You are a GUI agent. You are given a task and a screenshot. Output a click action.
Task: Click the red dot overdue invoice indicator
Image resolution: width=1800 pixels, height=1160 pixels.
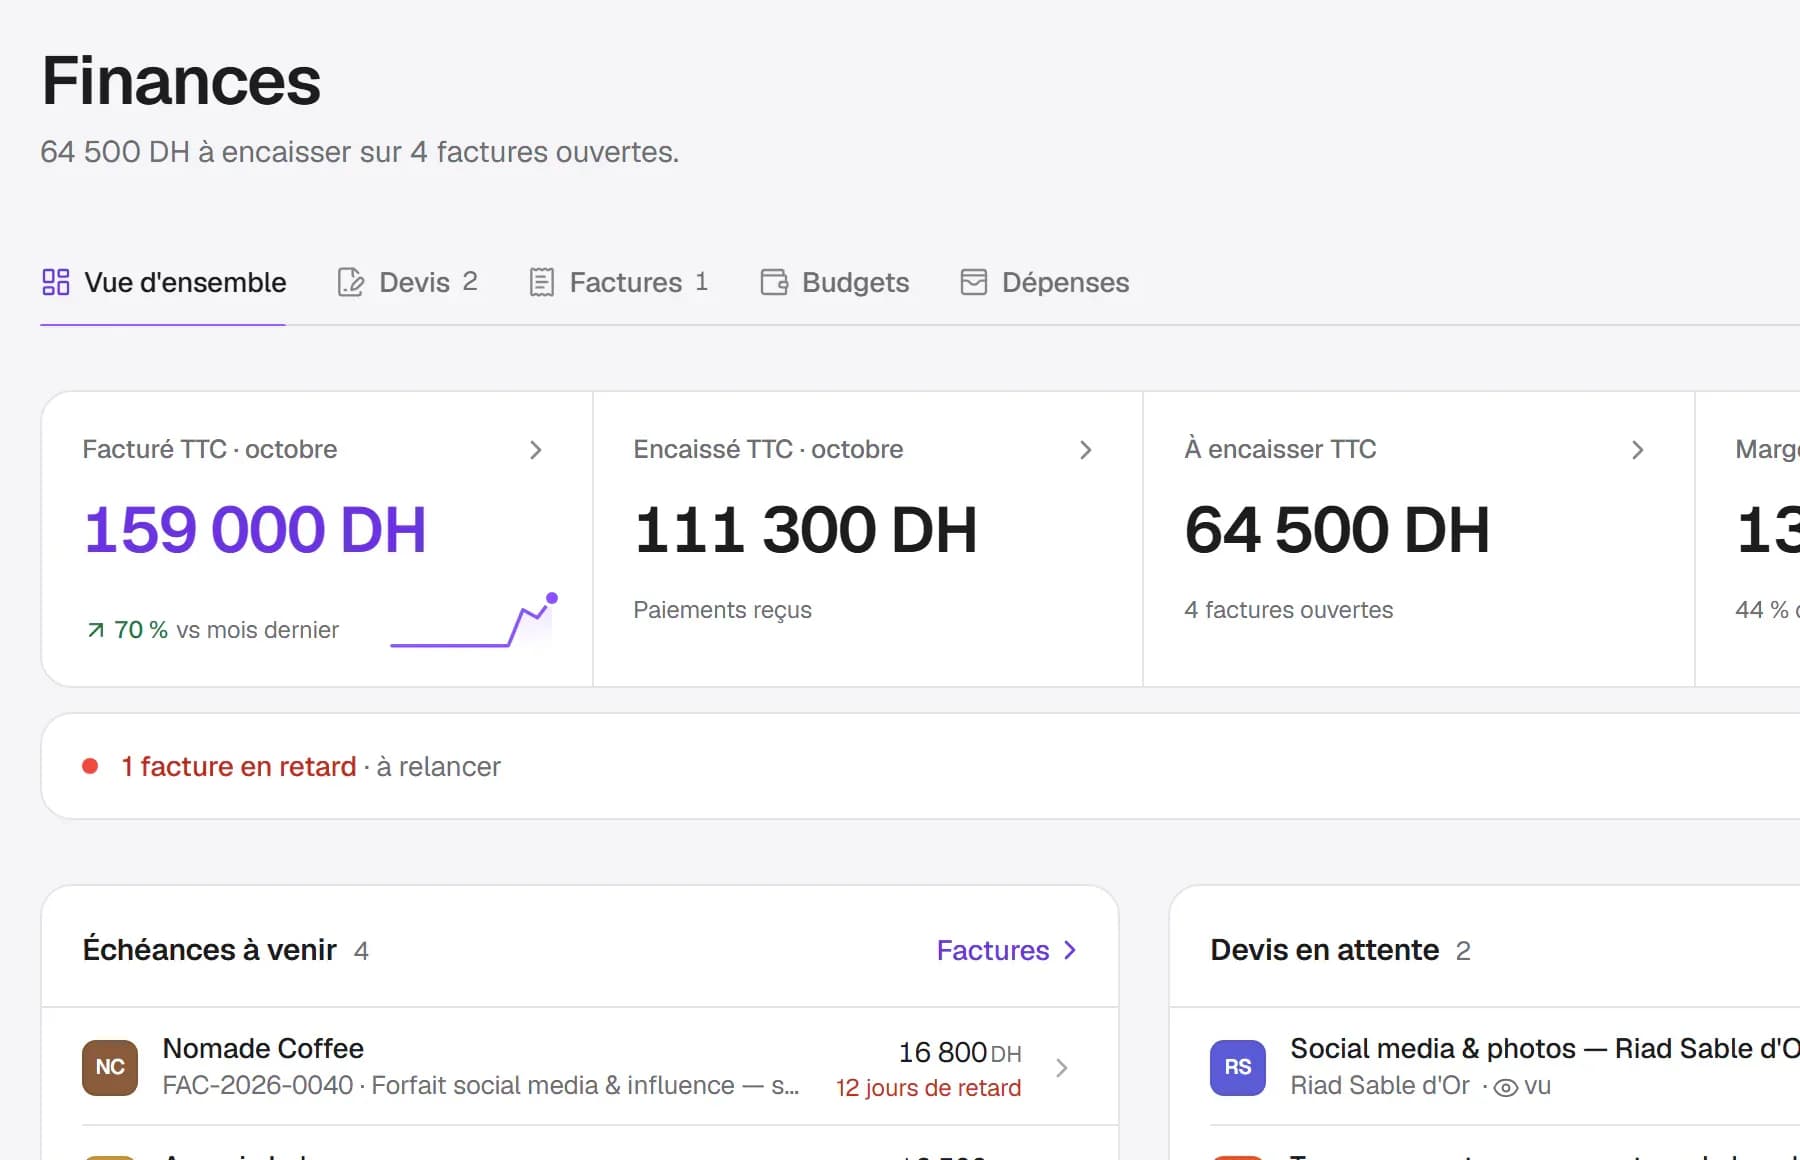(x=90, y=766)
